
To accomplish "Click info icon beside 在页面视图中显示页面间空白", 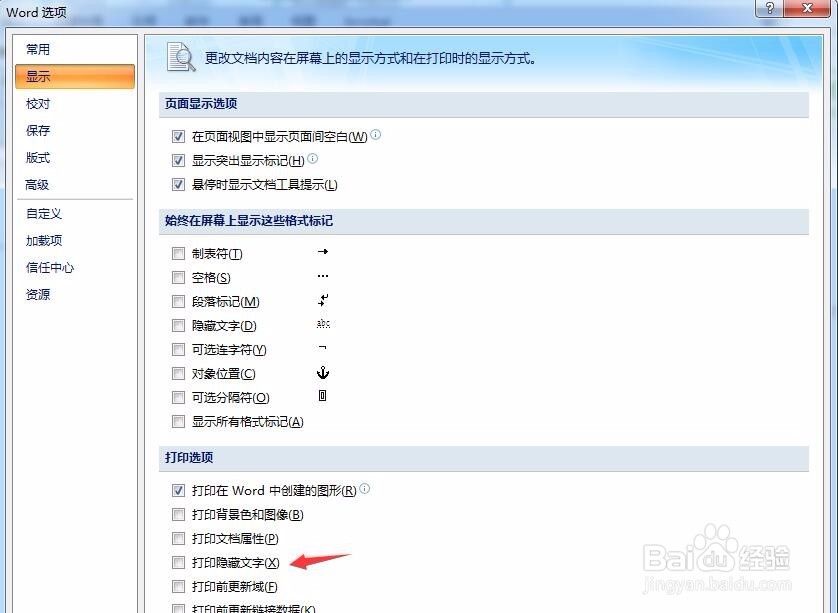I will [x=376, y=135].
